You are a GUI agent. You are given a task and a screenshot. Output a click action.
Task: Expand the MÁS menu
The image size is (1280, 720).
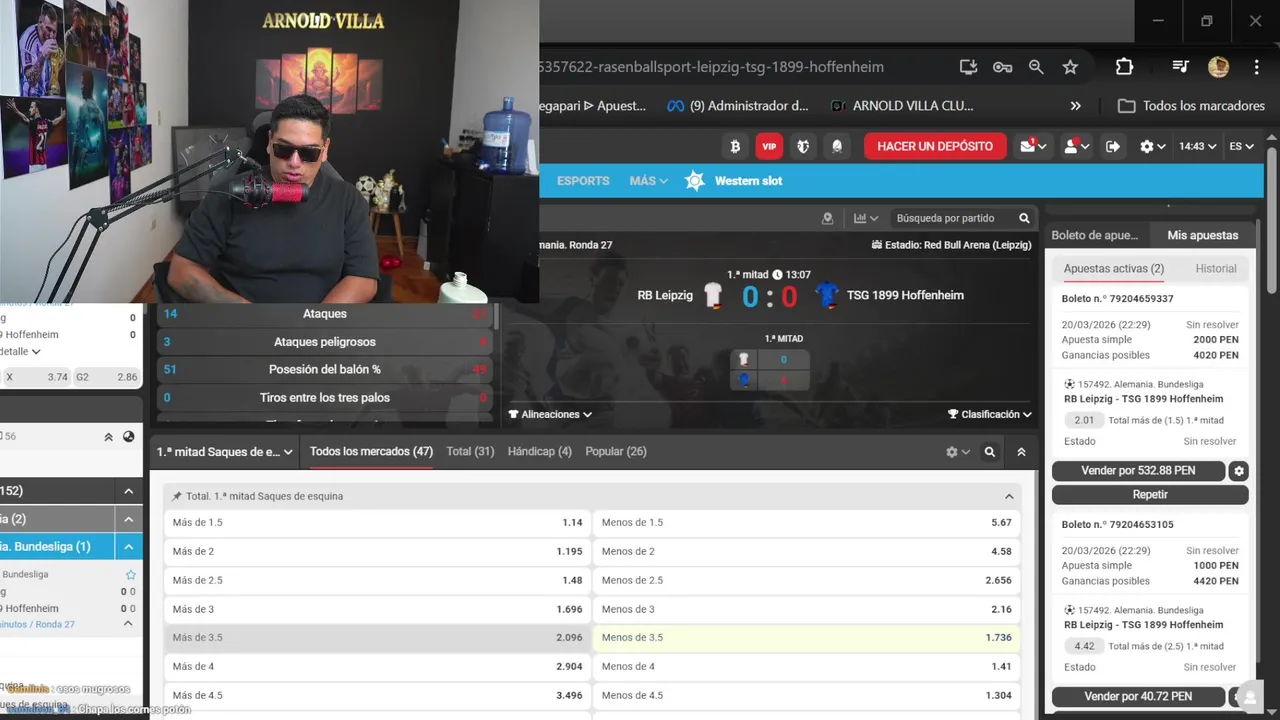point(648,181)
